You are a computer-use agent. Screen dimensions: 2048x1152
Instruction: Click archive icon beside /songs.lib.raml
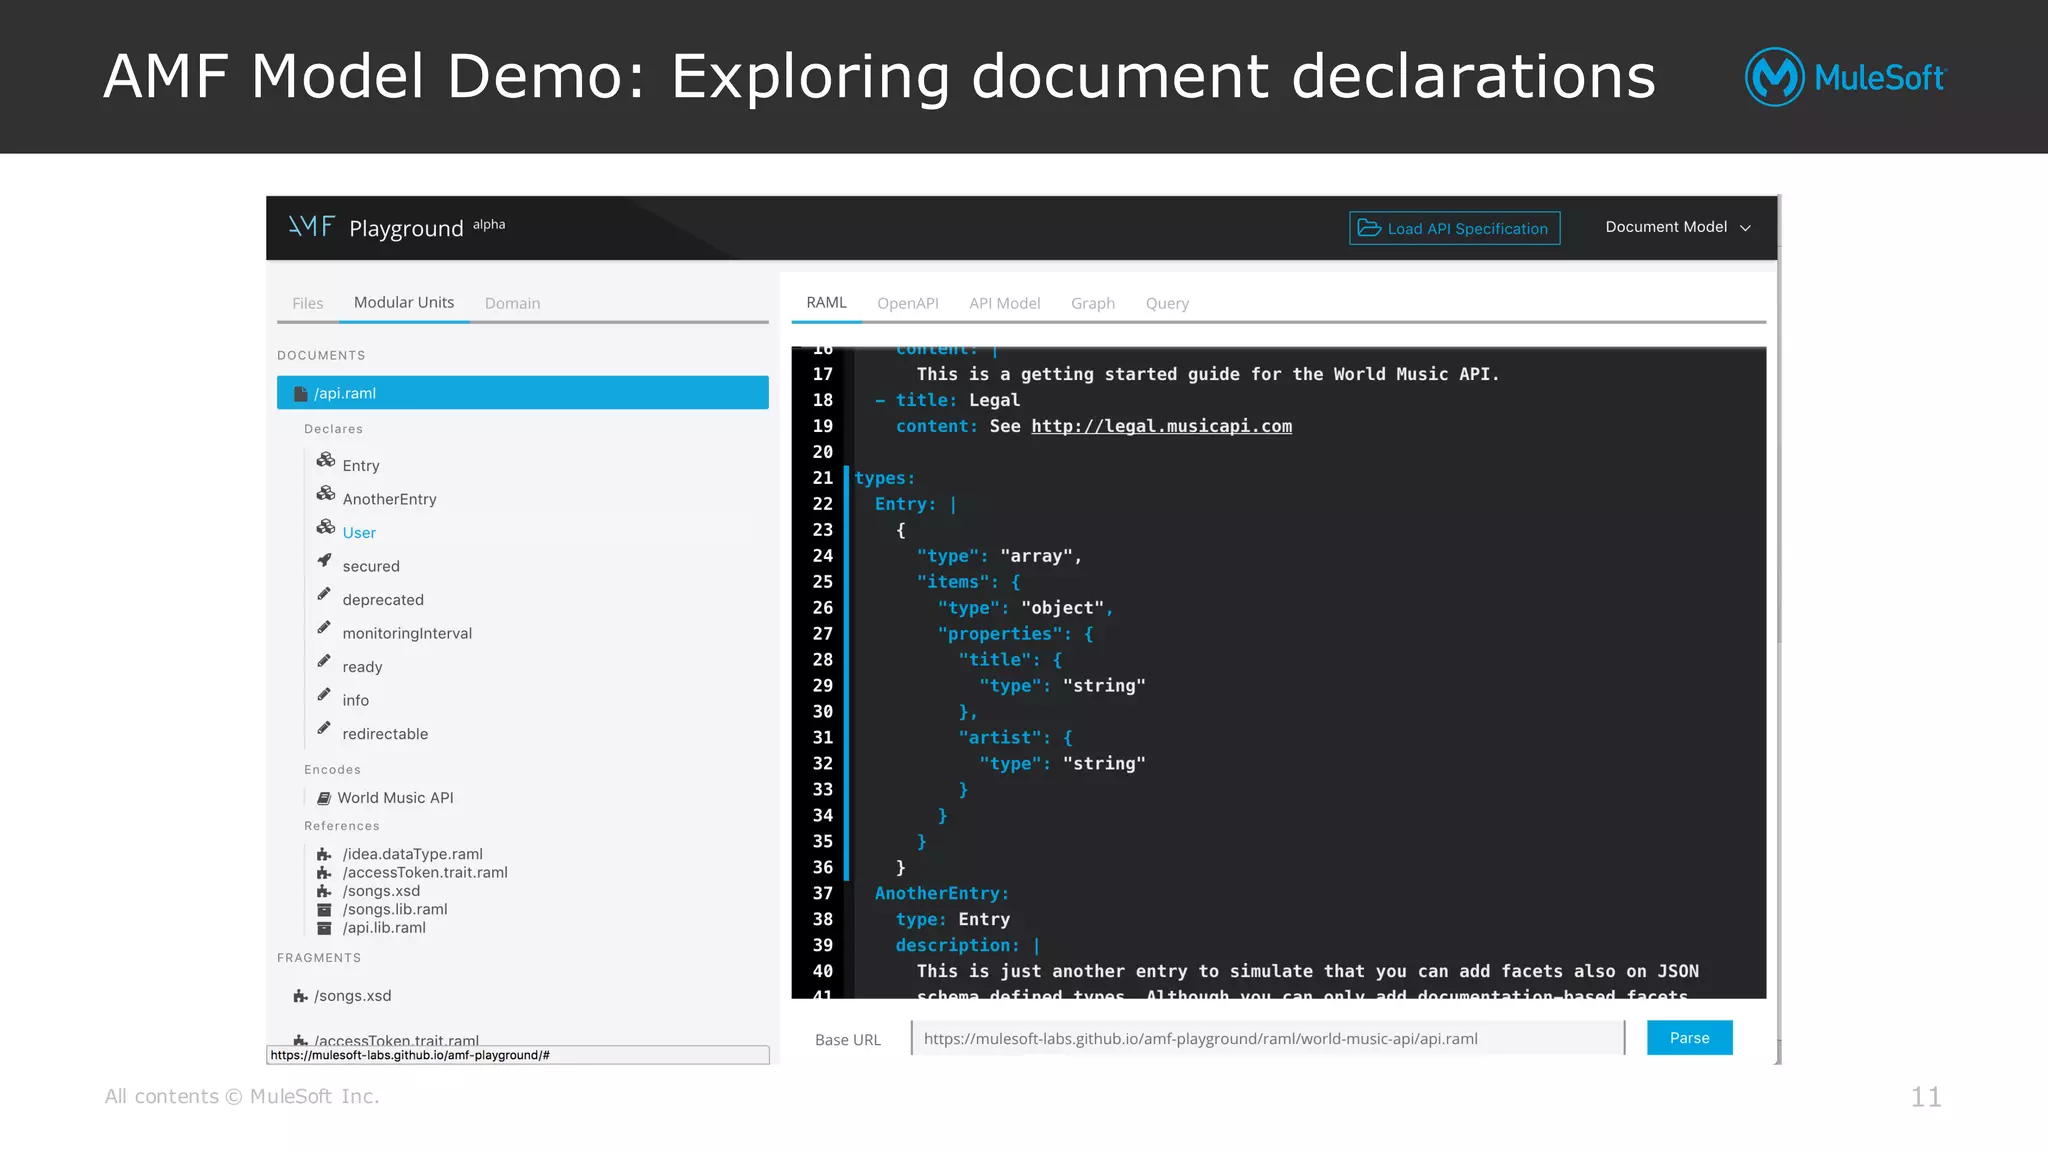[x=324, y=909]
